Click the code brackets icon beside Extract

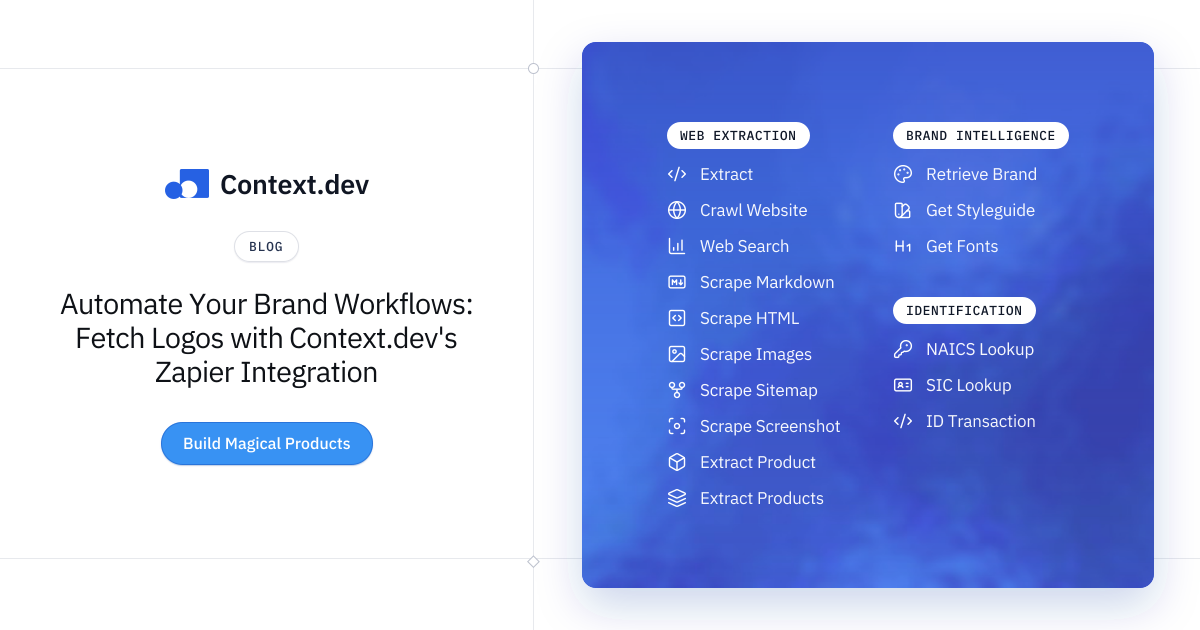pyautogui.click(x=677, y=174)
